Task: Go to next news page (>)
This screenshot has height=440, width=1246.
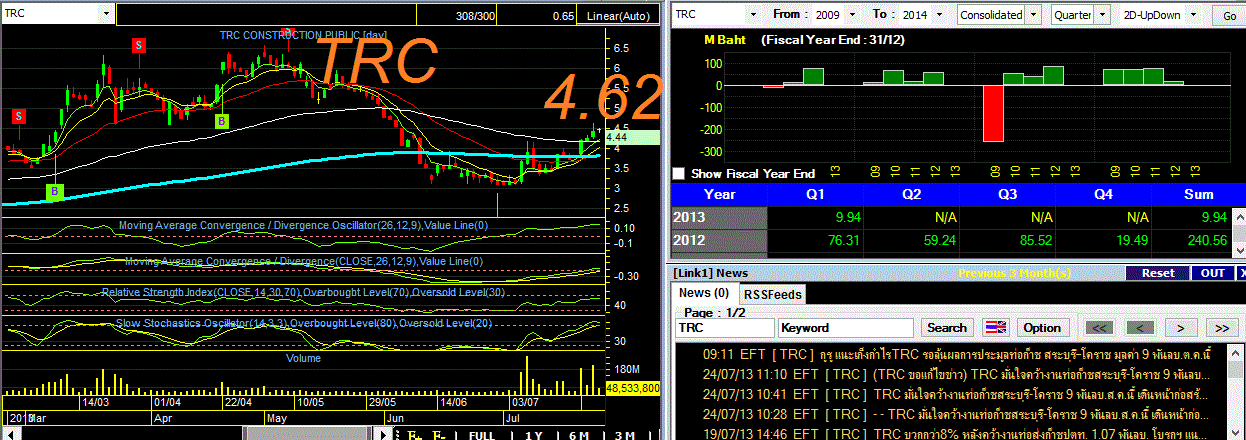Action: (1181, 328)
